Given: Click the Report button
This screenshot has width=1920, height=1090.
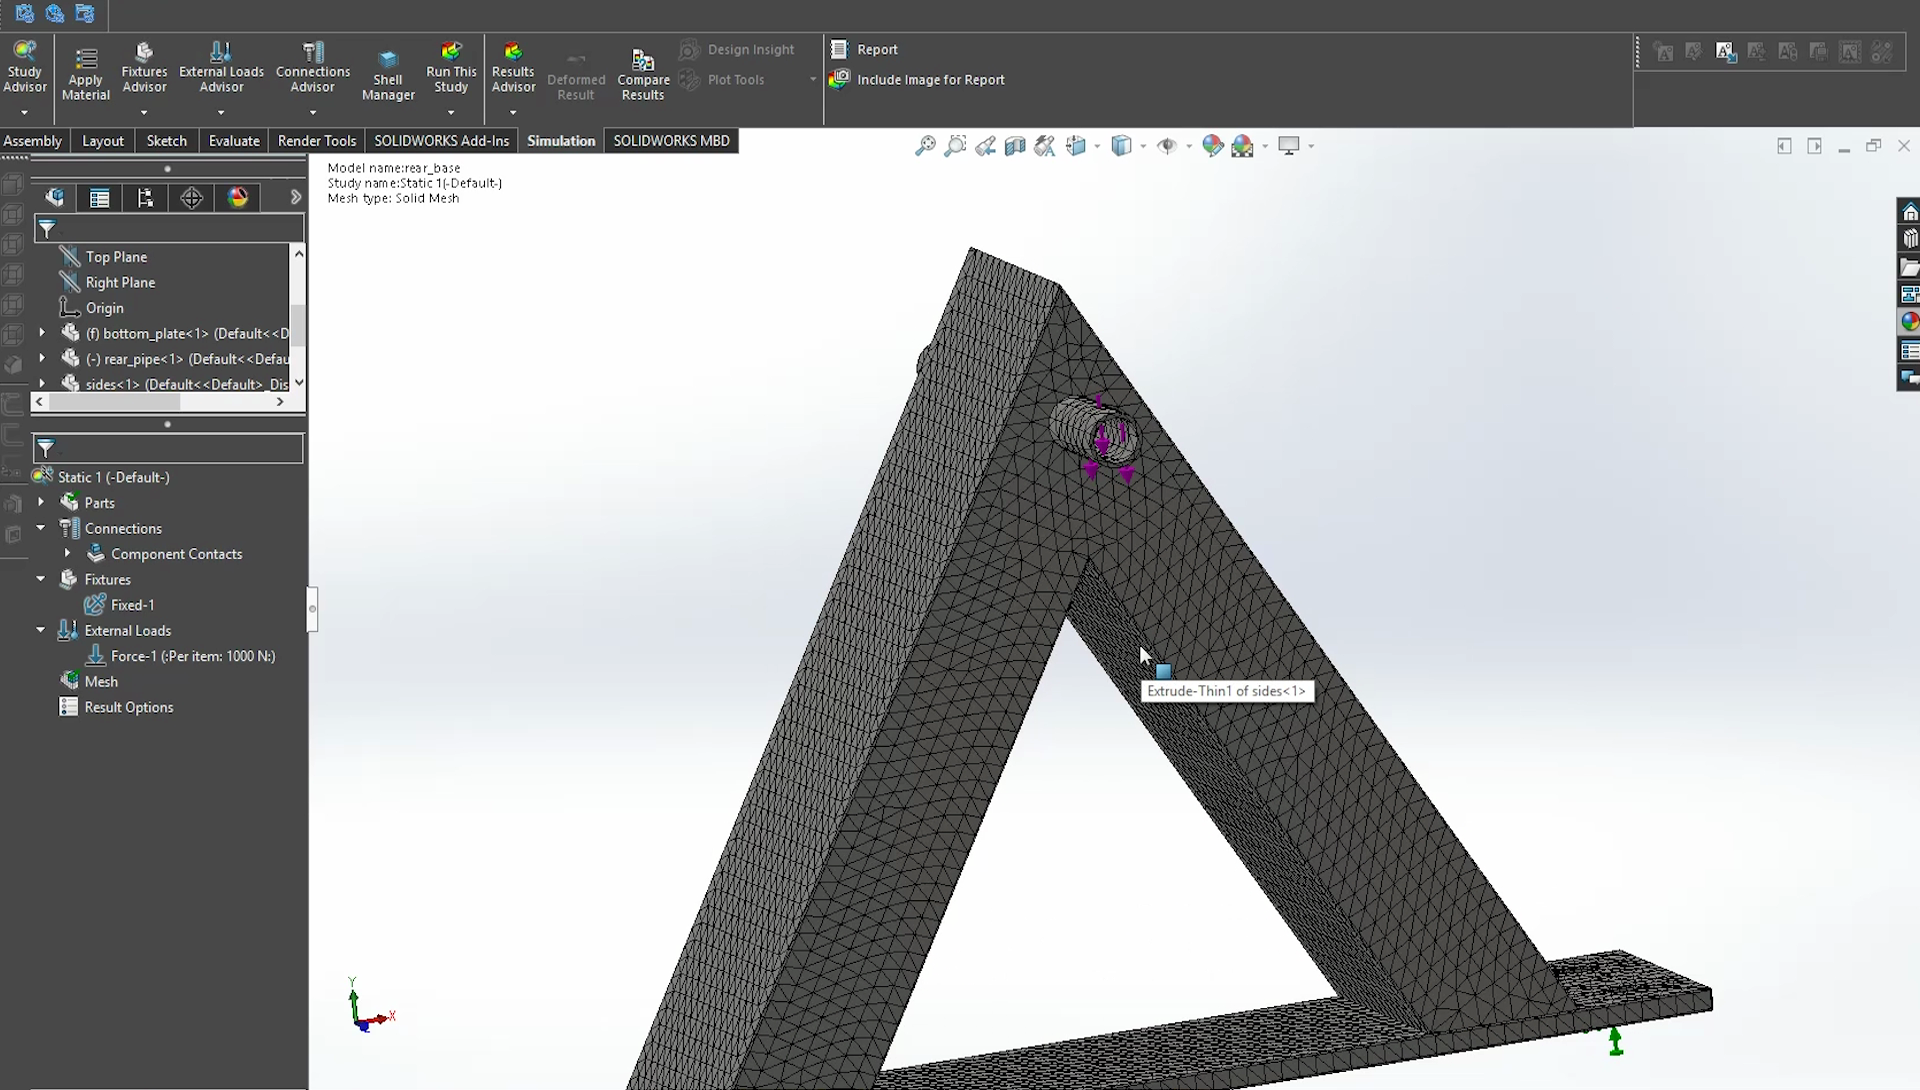Looking at the screenshot, I should point(877,49).
